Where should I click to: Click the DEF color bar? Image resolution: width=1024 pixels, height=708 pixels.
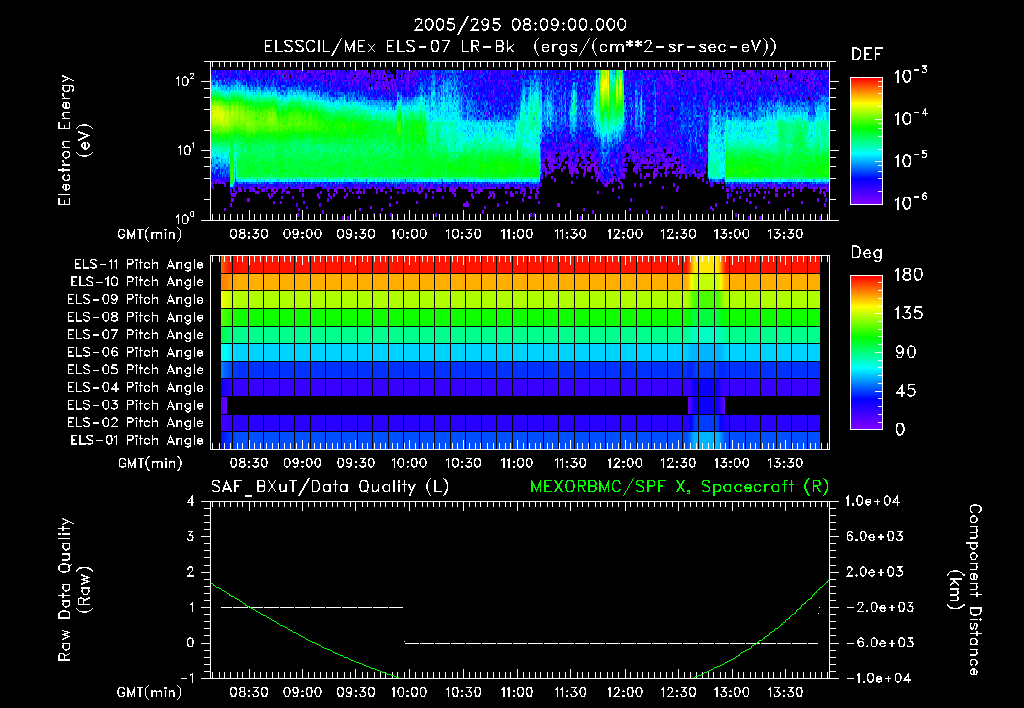tap(866, 140)
